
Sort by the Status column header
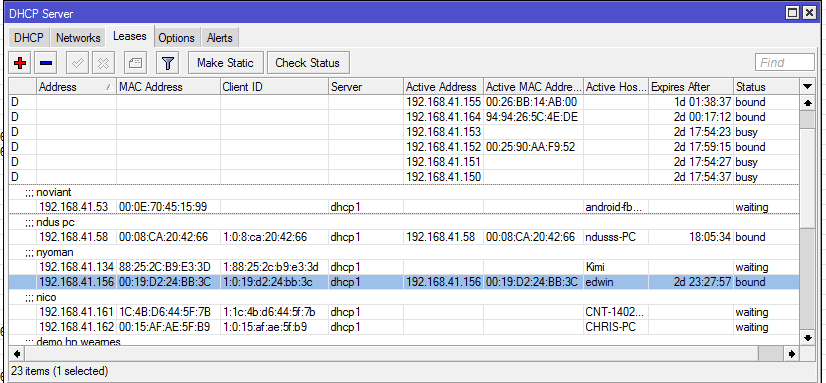766,86
